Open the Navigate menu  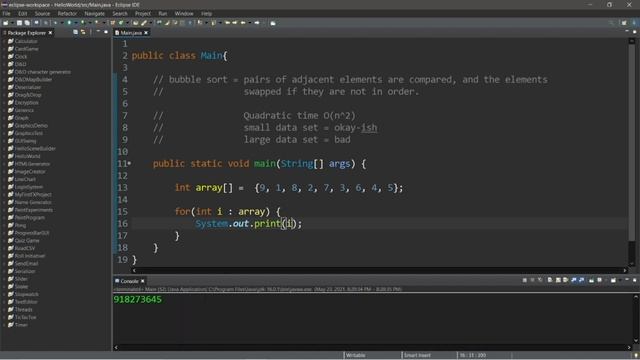(x=94, y=13)
